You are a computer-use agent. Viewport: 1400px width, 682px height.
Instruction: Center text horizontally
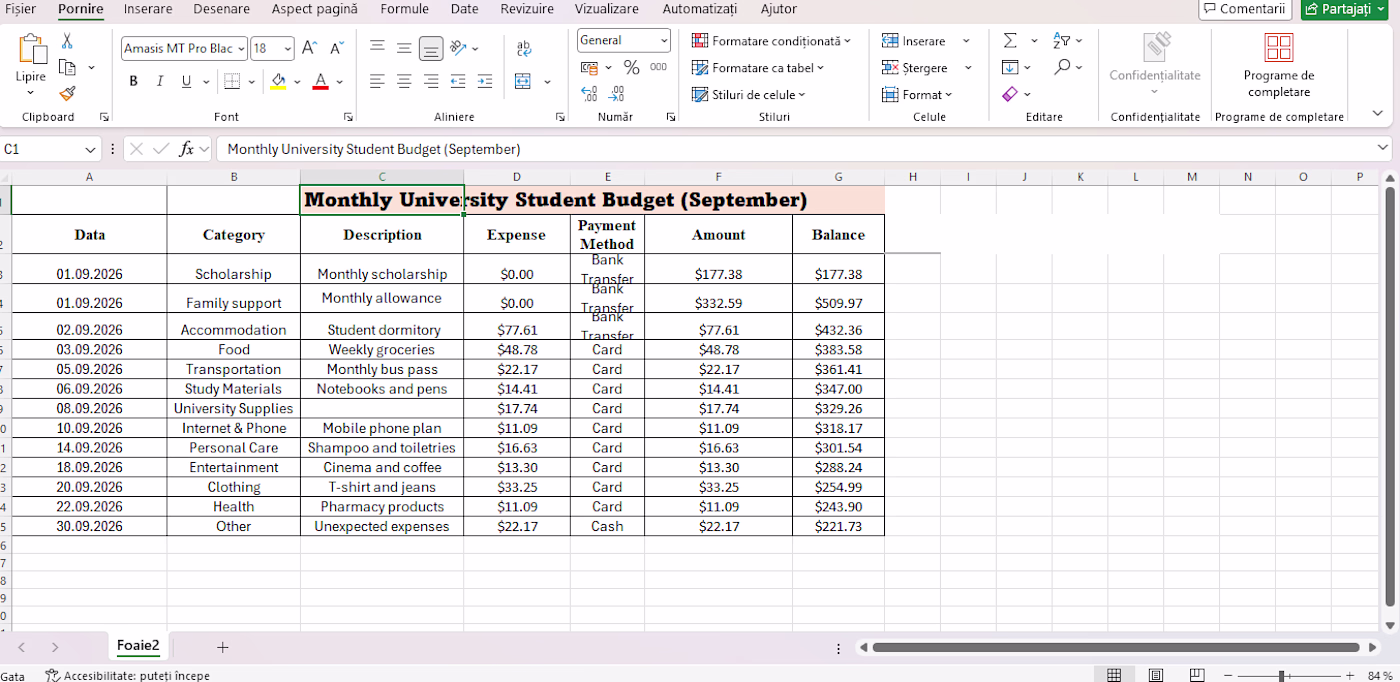pos(404,82)
